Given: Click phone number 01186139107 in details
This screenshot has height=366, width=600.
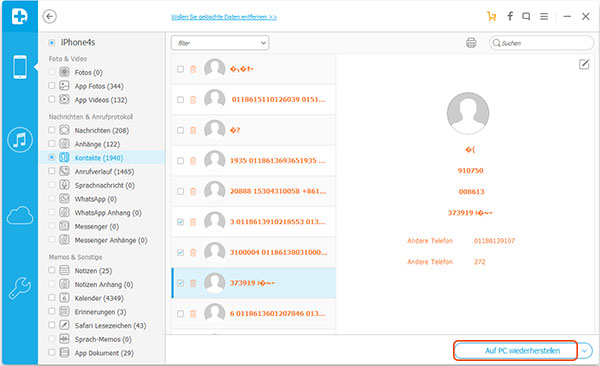Looking at the screenshot, I should tap(494, 241).
